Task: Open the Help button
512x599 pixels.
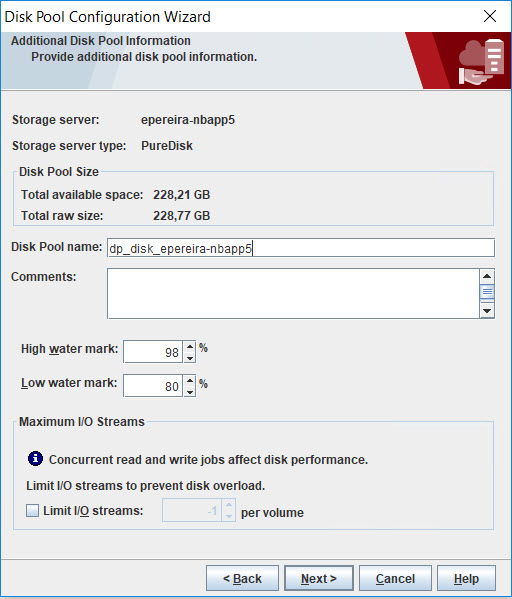Action: click(466, 578)
